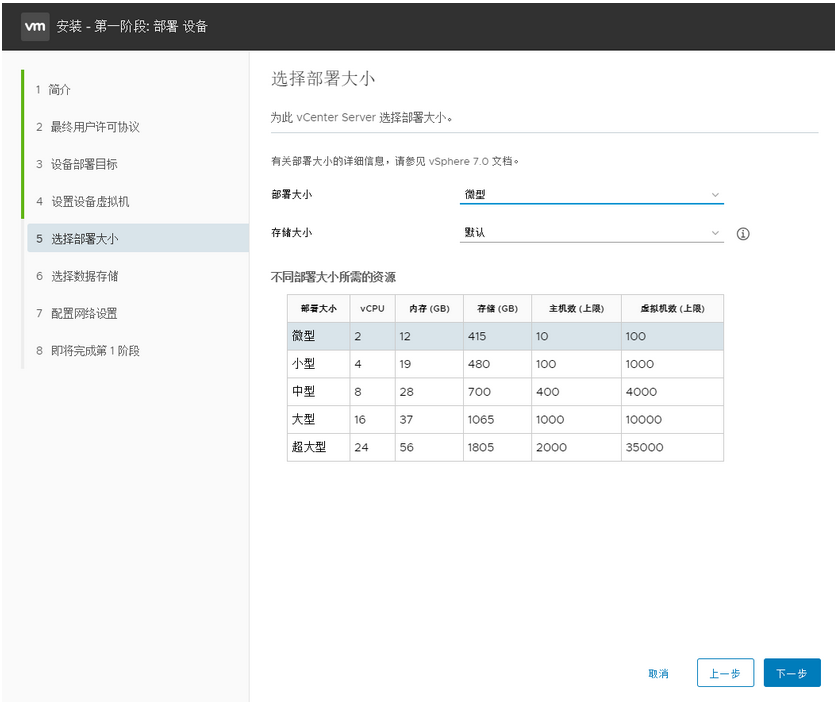Select the 超大型 row in the table
The image size is (835, 702).
(505, 447)
